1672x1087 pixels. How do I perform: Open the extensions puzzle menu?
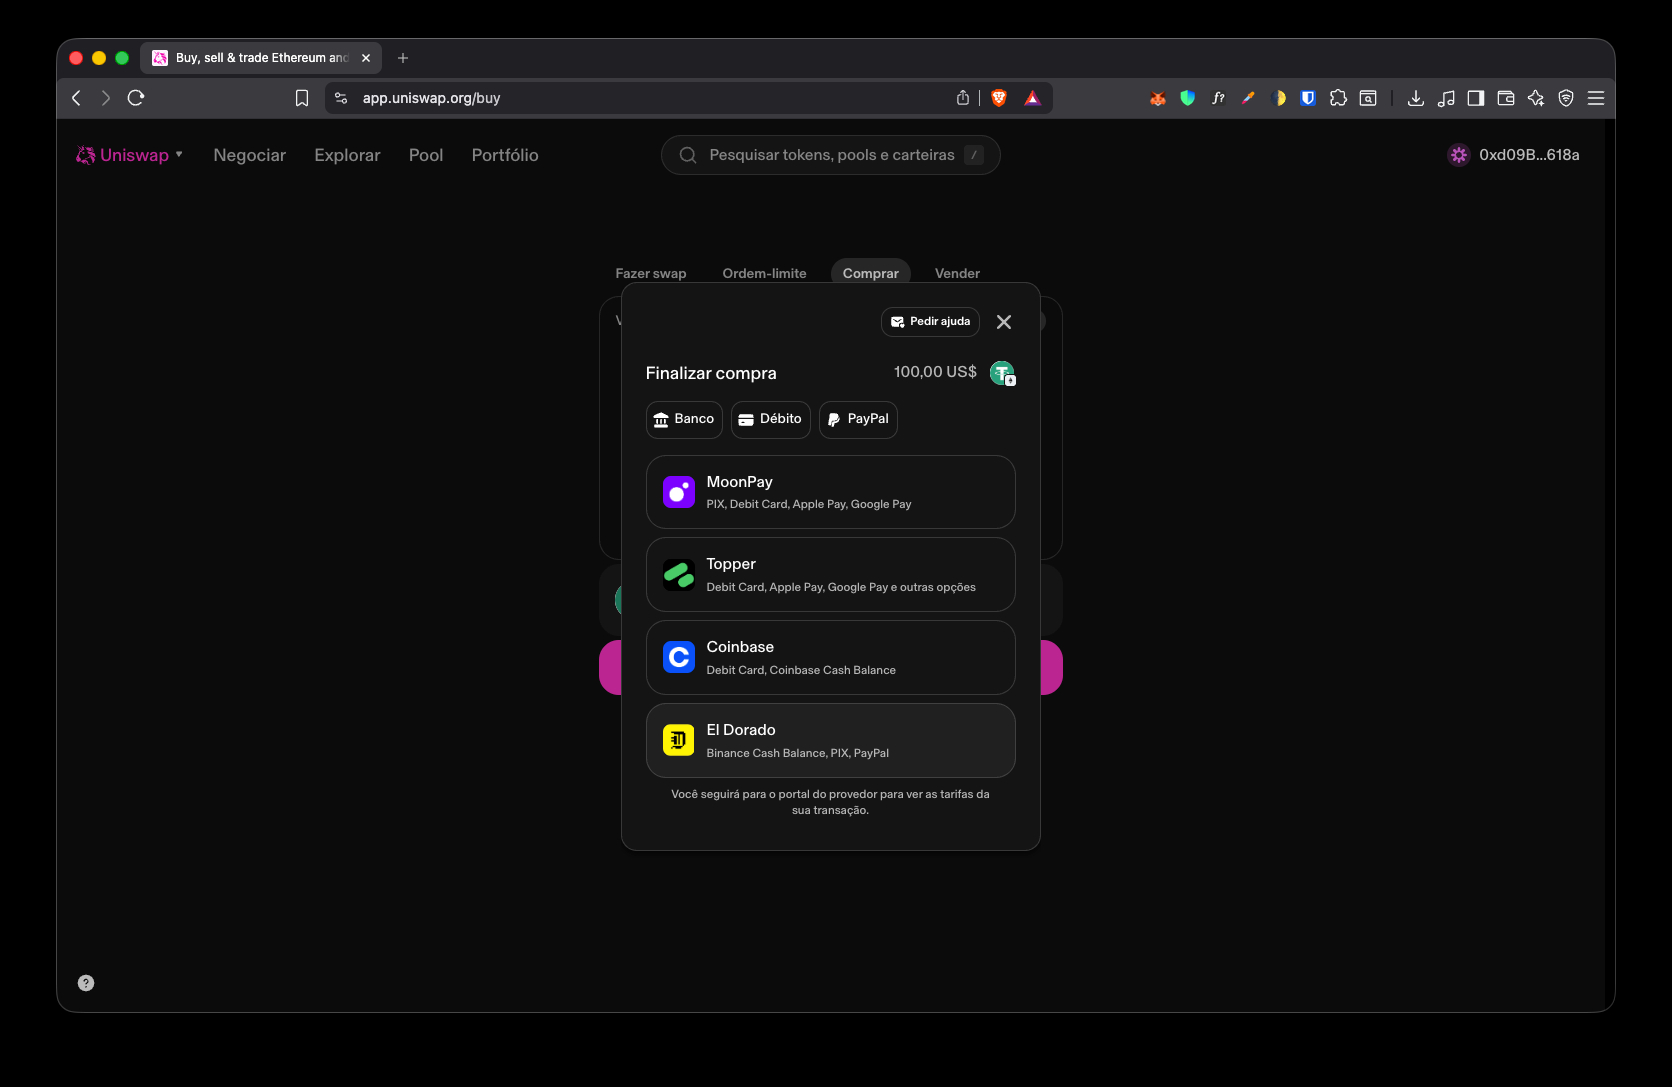1338,98
